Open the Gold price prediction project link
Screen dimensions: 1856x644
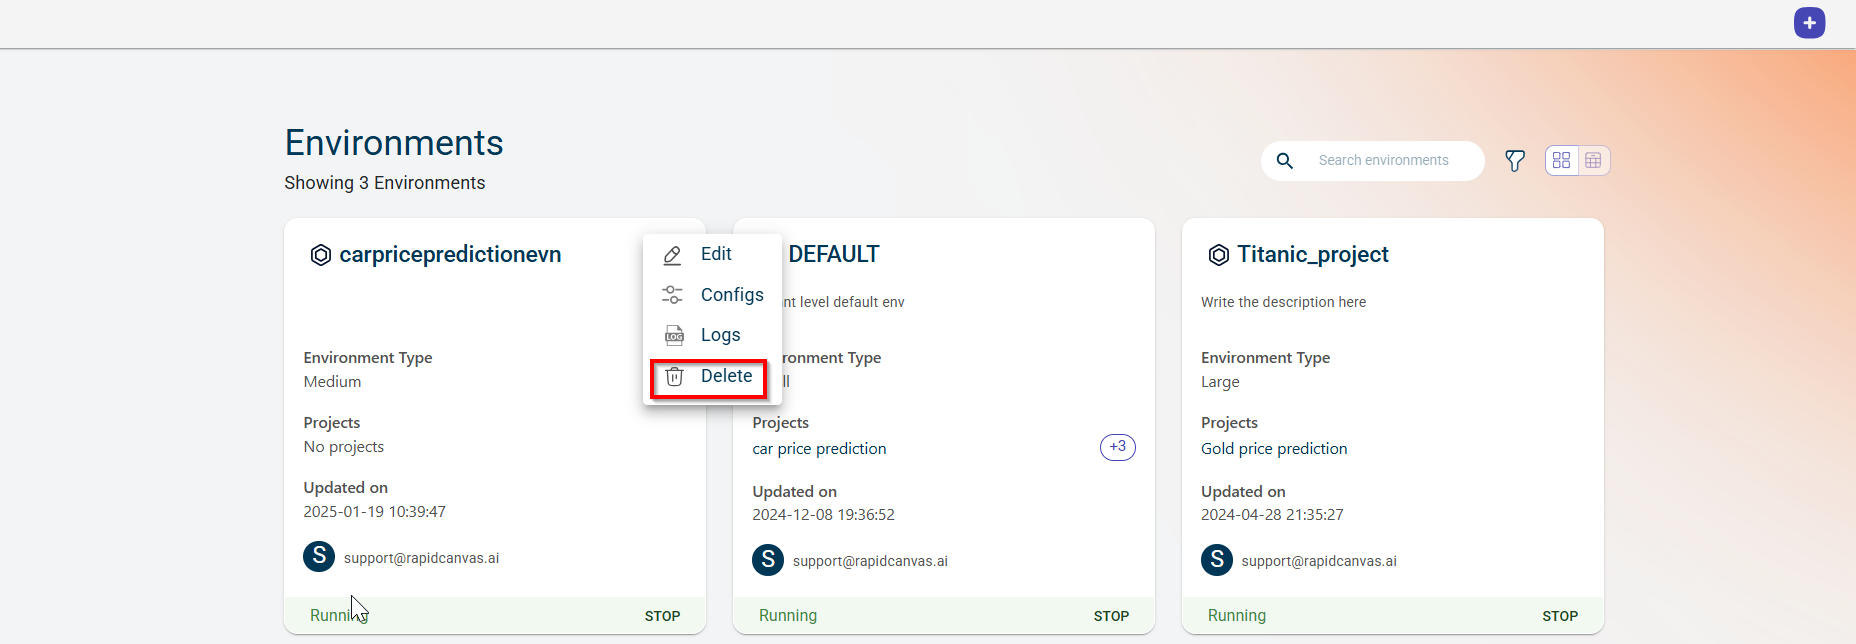(1273, 449)
